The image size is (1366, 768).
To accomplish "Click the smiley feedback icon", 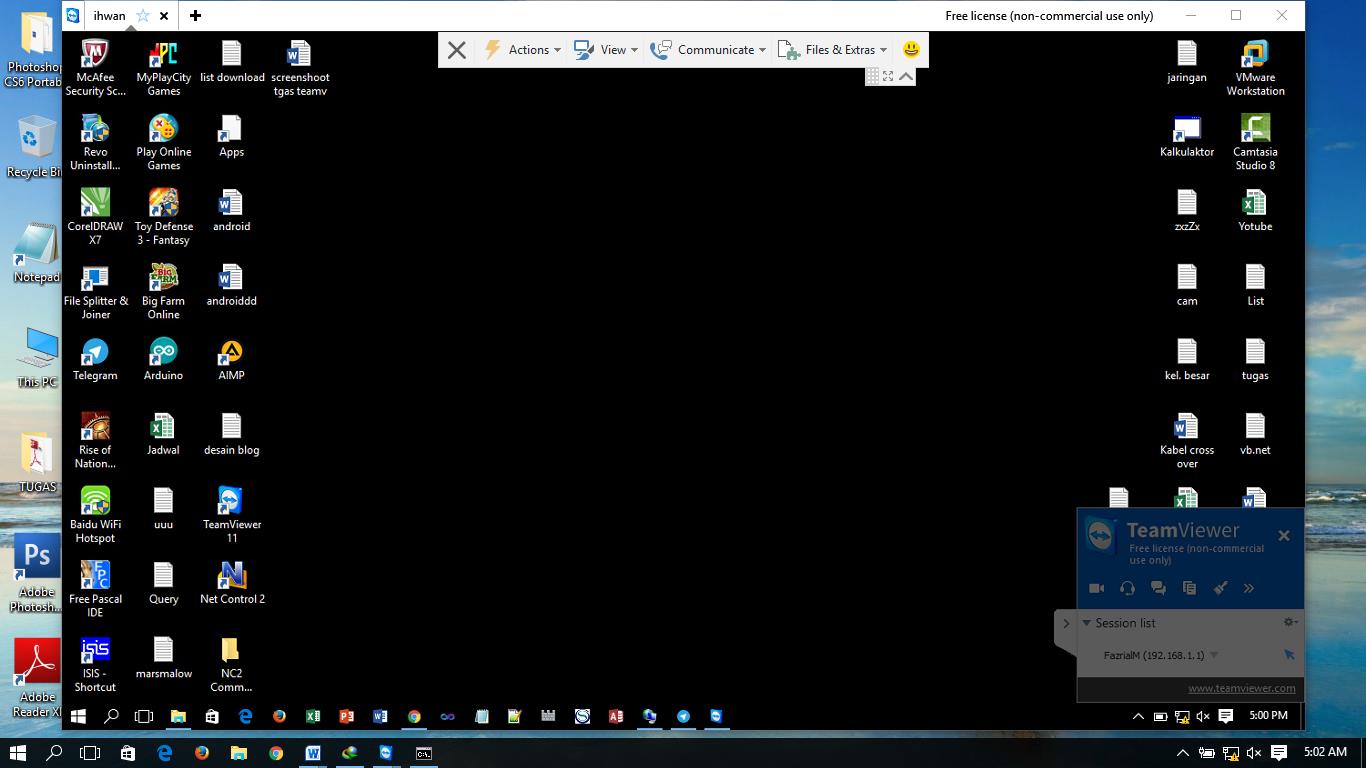I will pos(911,49).
